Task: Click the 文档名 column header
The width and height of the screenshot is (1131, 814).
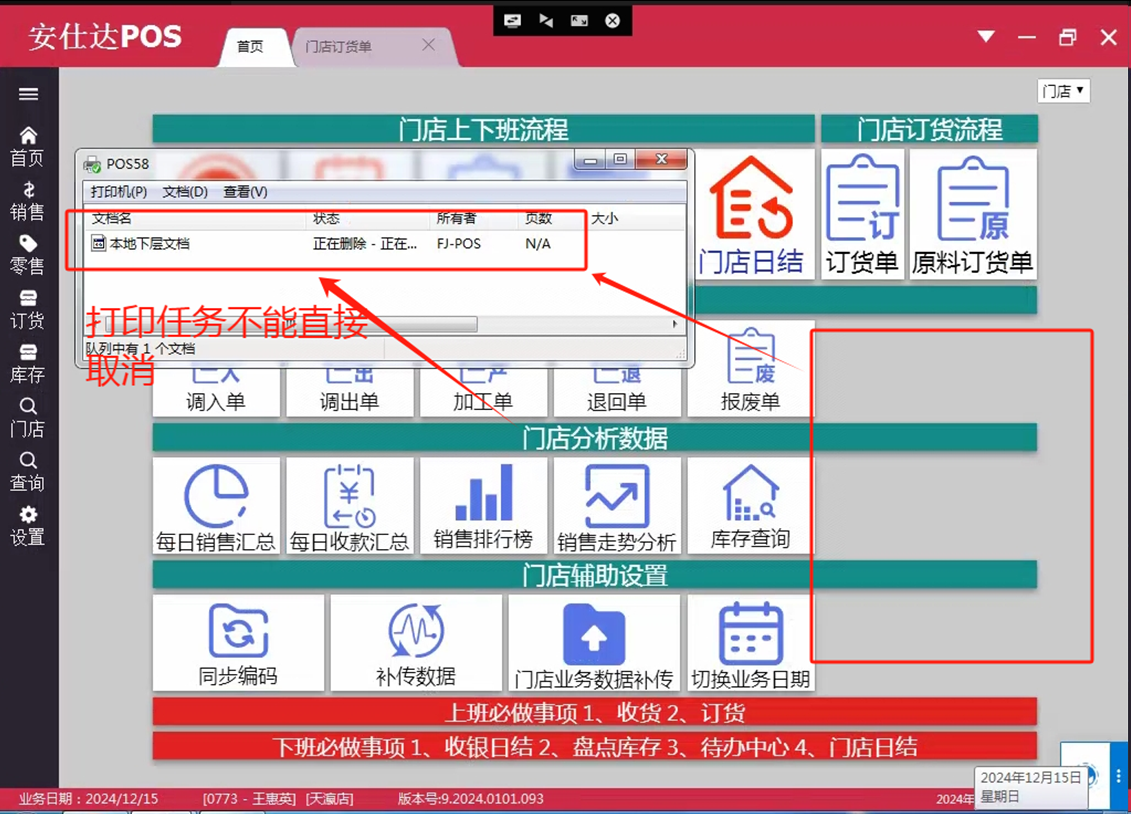Action: click(112, 218)
